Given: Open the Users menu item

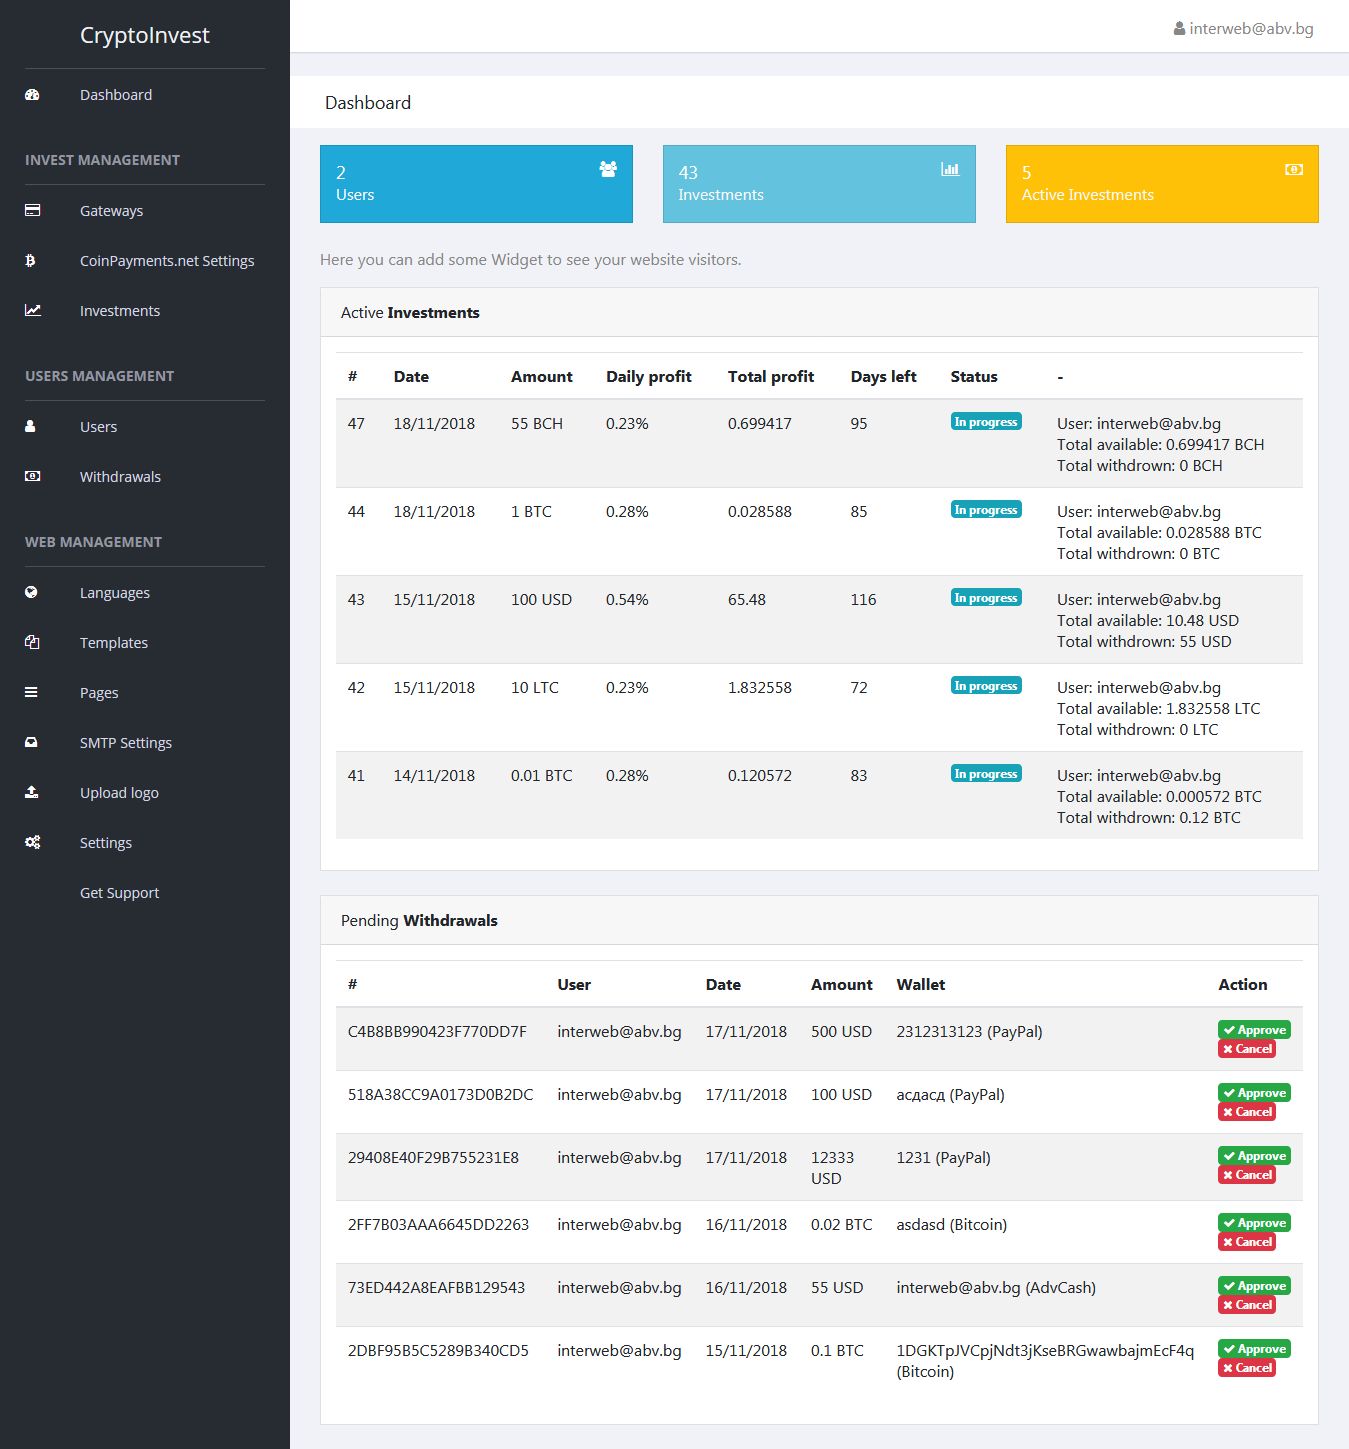Looking at the screenshot, I should [x=98, y=427].
